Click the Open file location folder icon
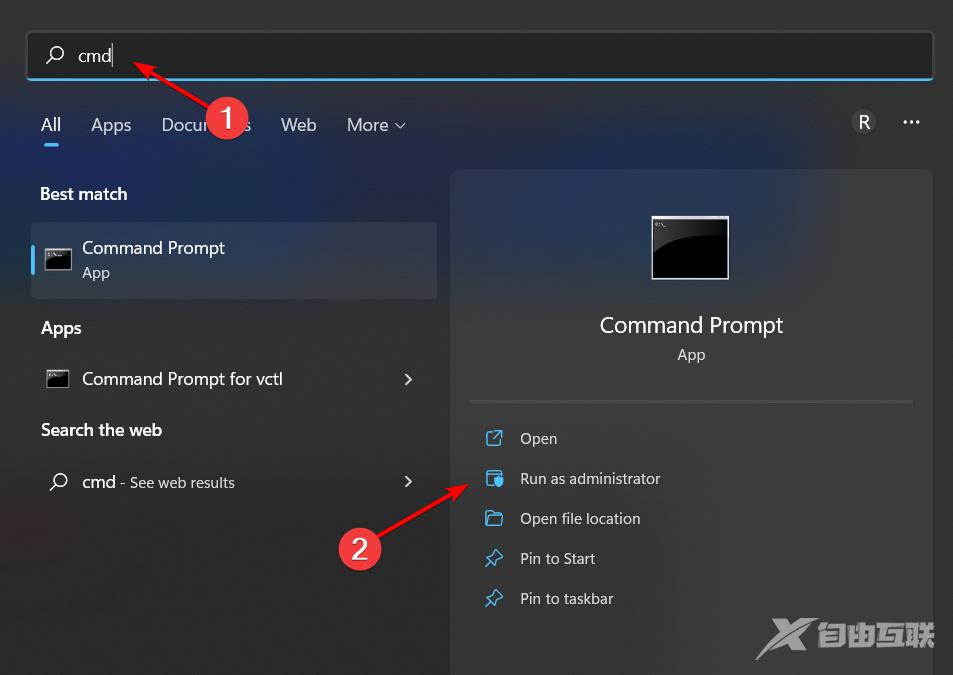This screenshot has width=953, height=675. pyautogui.click(x=494, y=518)
